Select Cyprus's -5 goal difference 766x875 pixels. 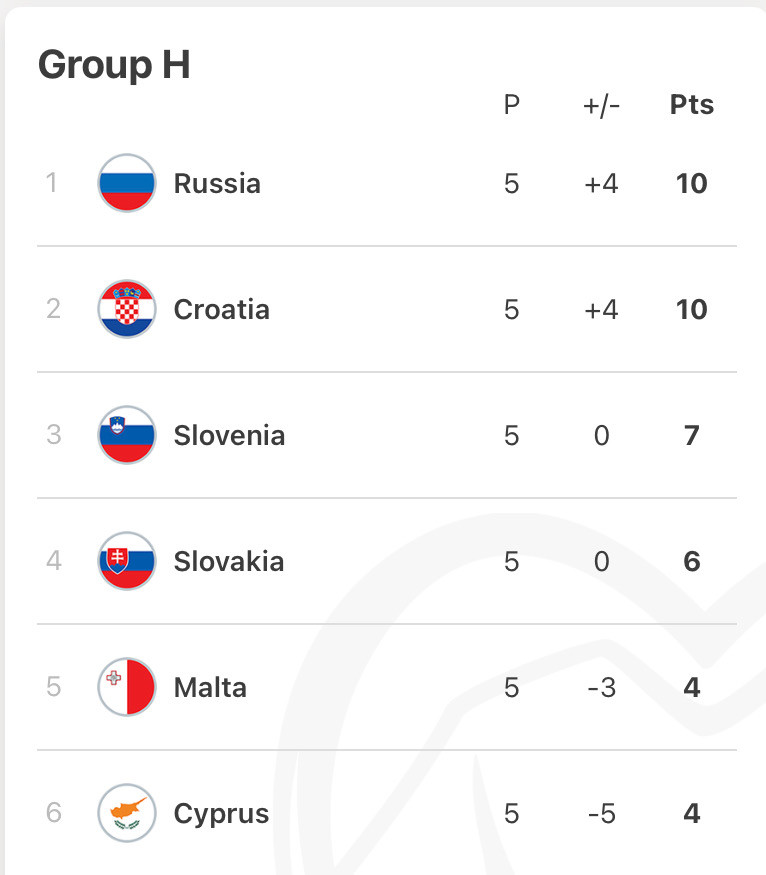(601, 814)
